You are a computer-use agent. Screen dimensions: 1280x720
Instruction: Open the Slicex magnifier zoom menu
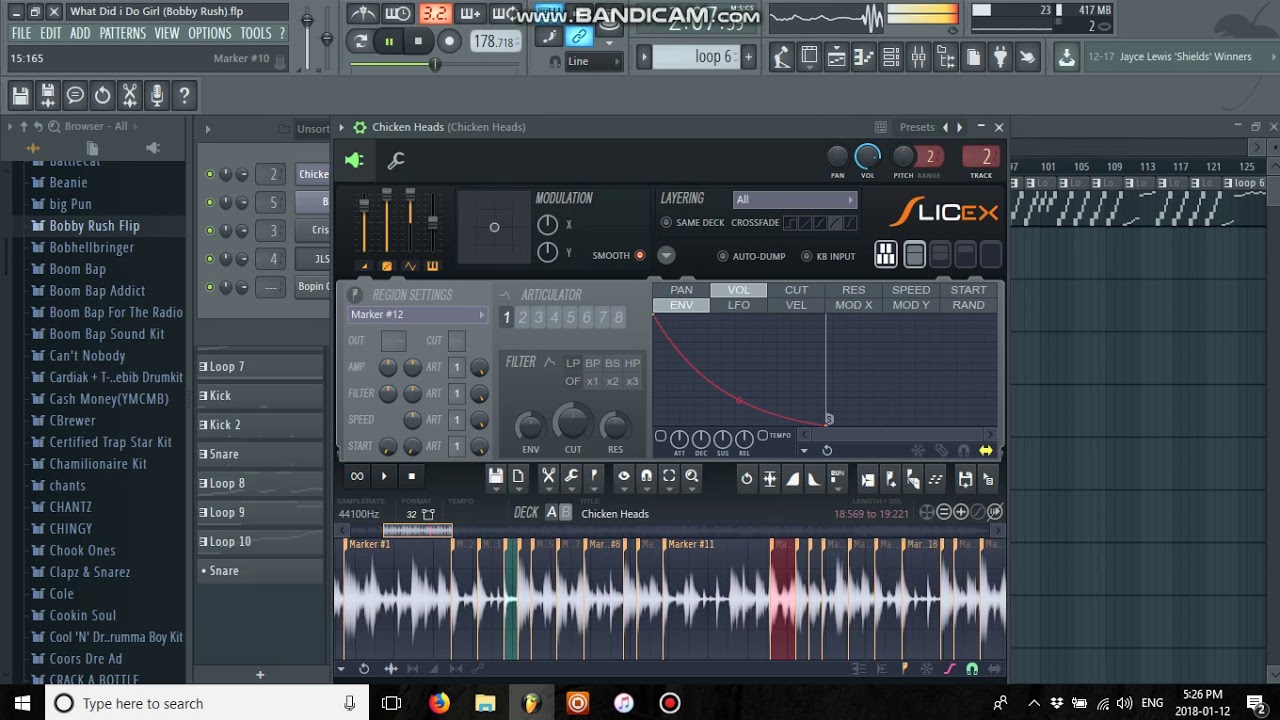(691, 477)
